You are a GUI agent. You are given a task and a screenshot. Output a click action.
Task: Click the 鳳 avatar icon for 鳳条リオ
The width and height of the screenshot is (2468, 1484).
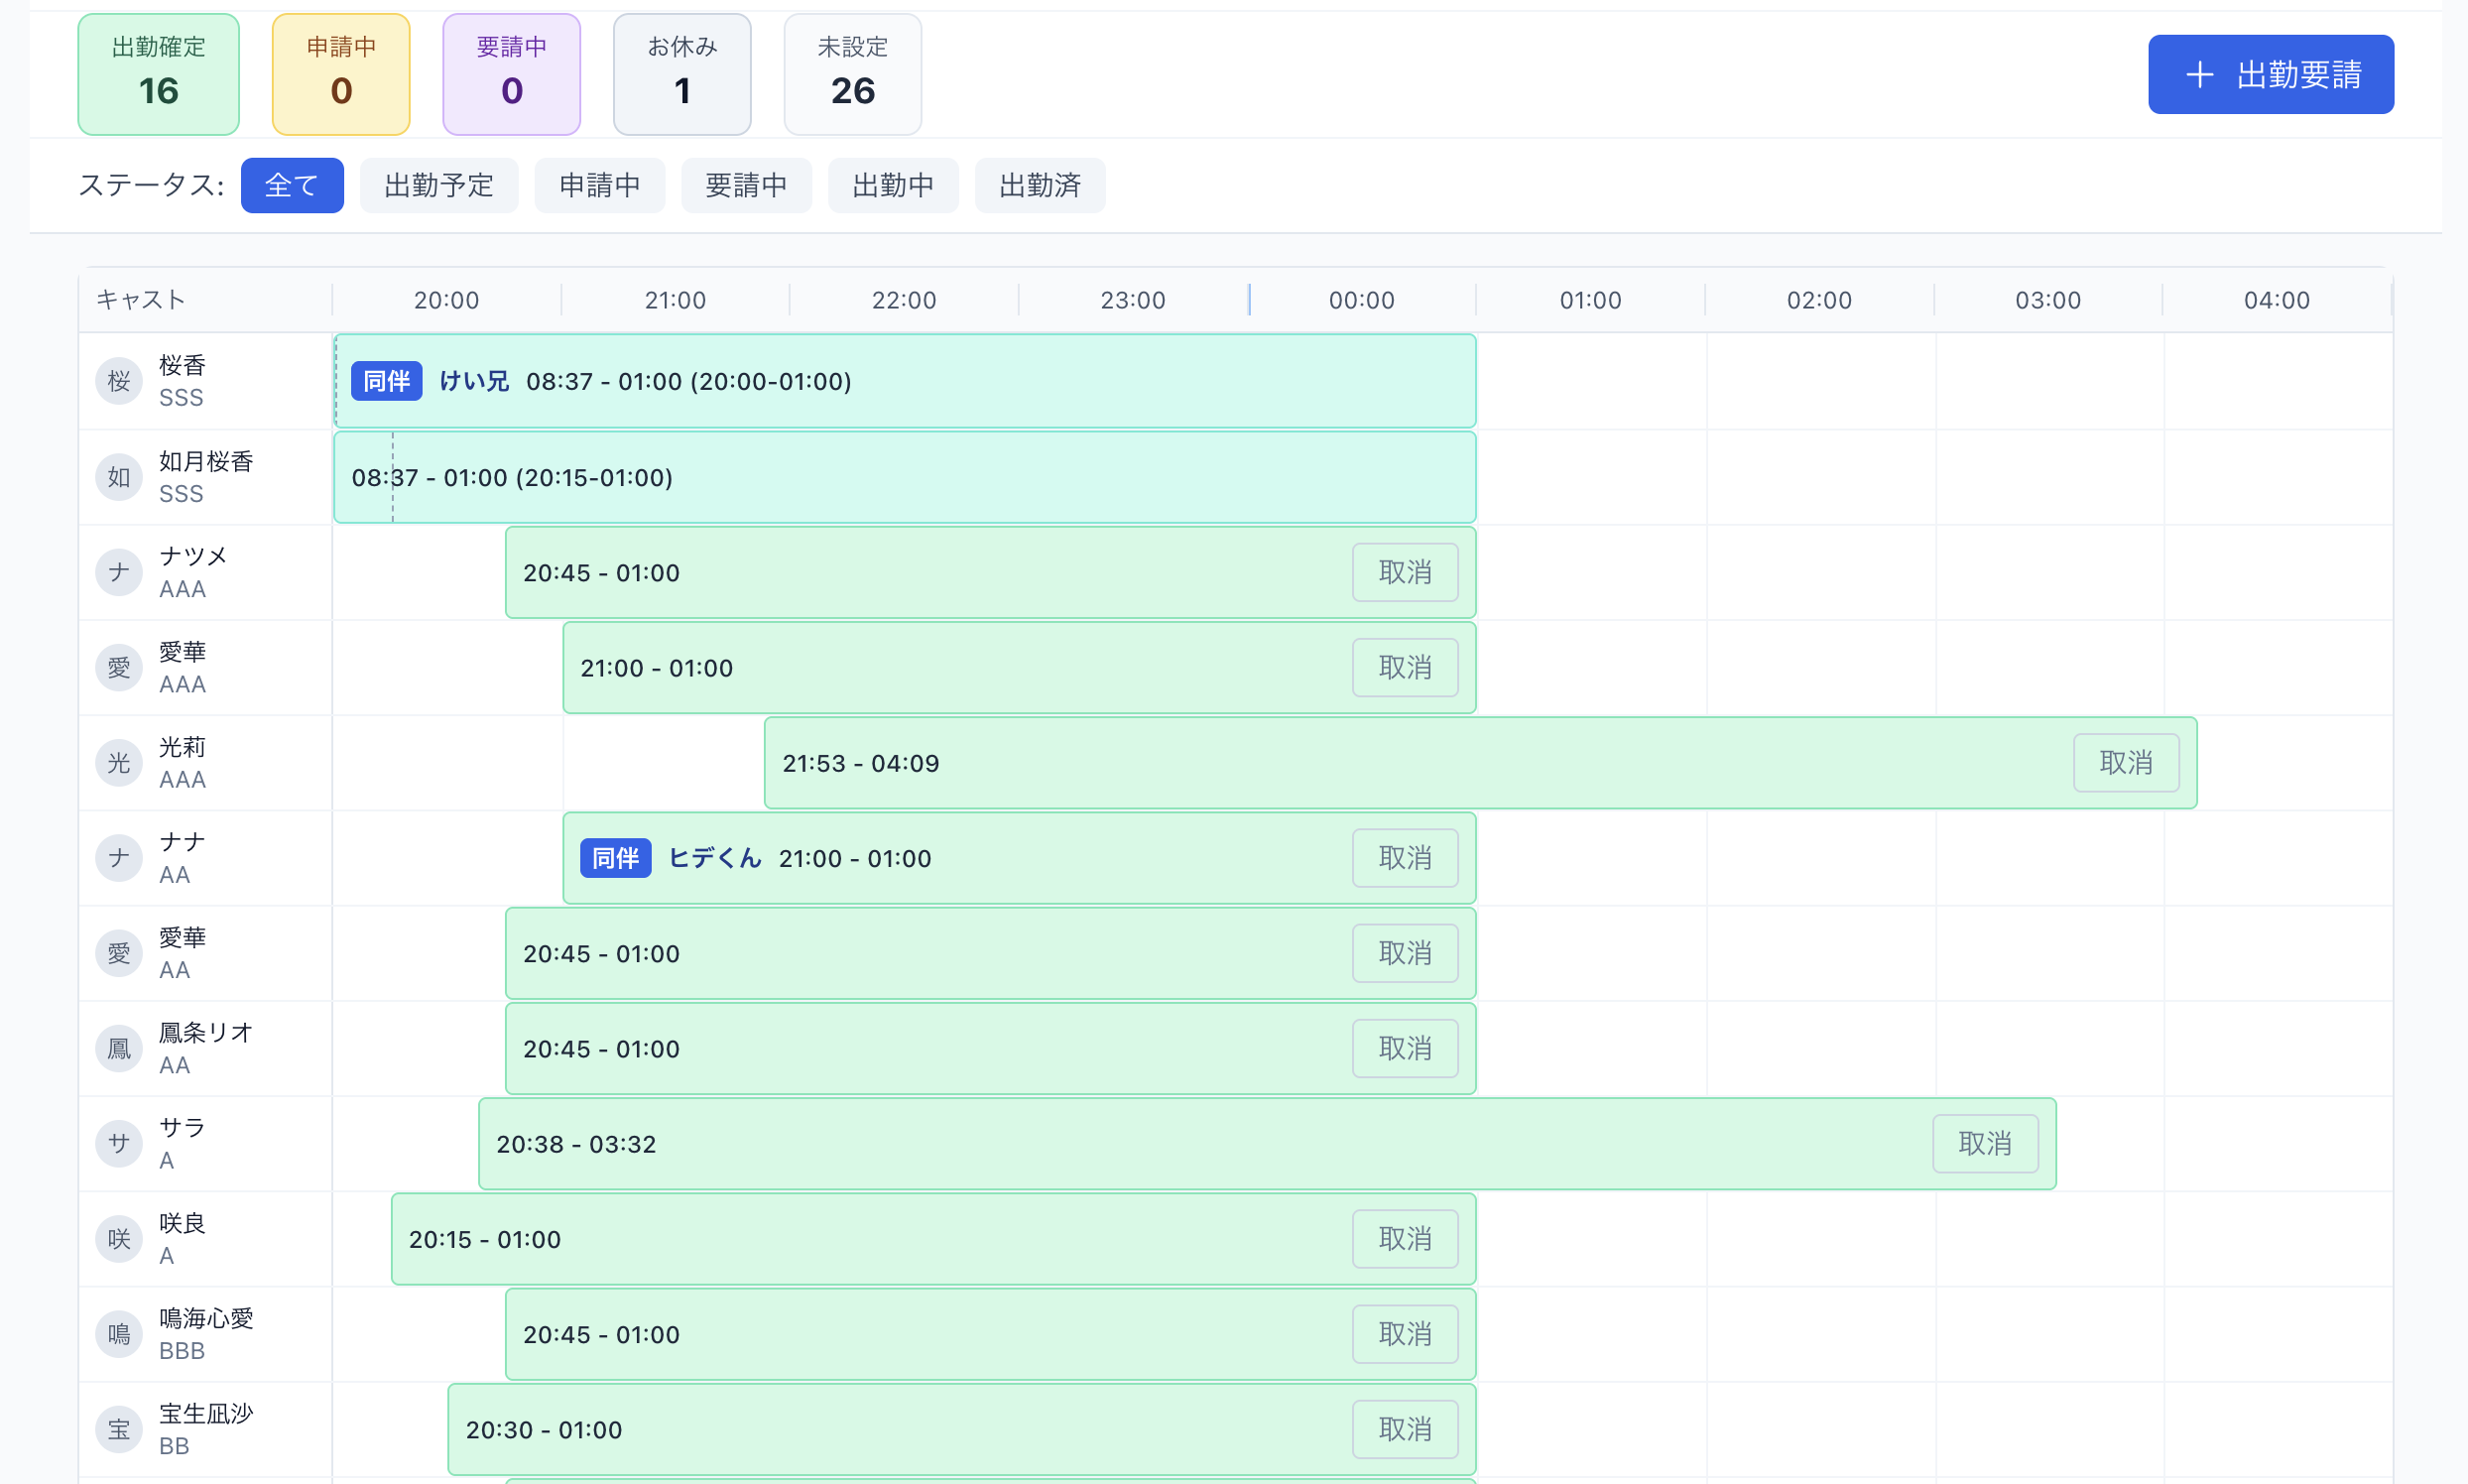pyautogui.click(x=118, y=1048)
